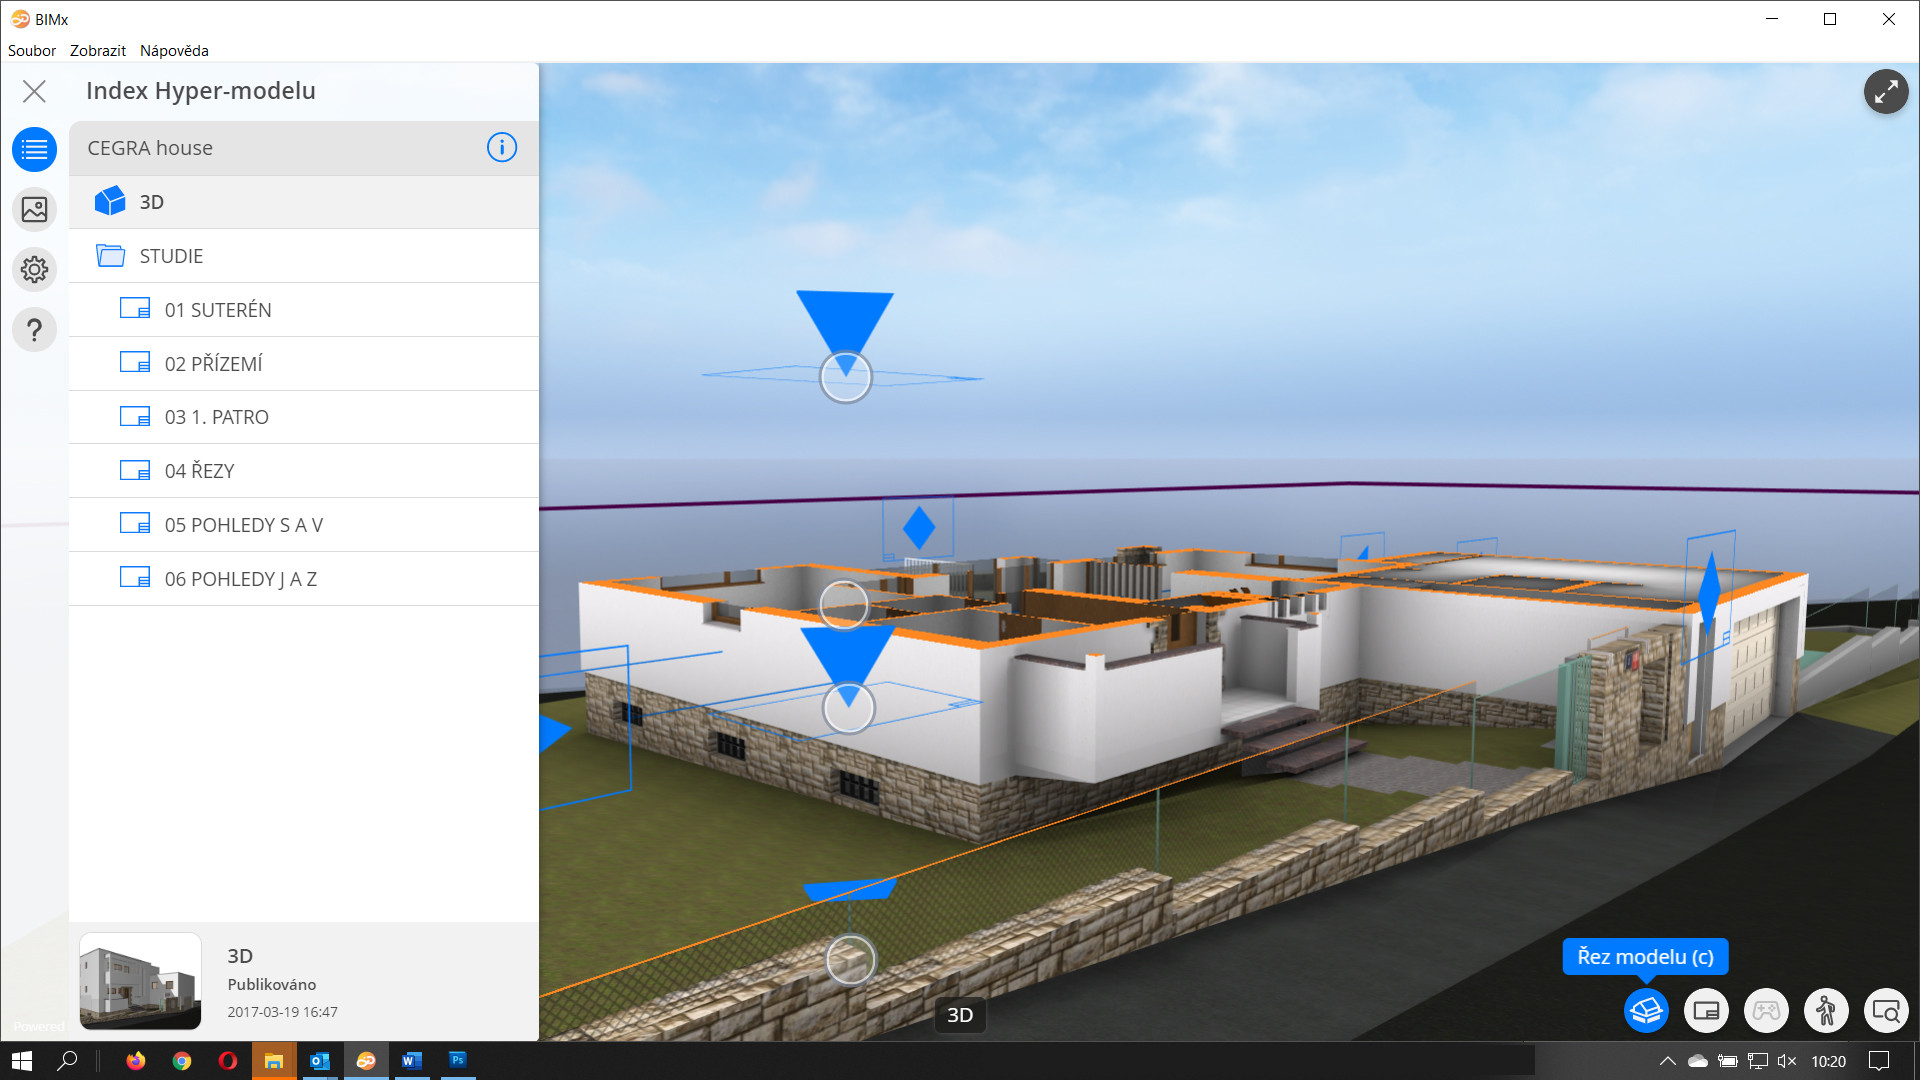Close the Index Hyper-modelu panel
This screenshot has width=1920, height=1080.
click(35, 91)
